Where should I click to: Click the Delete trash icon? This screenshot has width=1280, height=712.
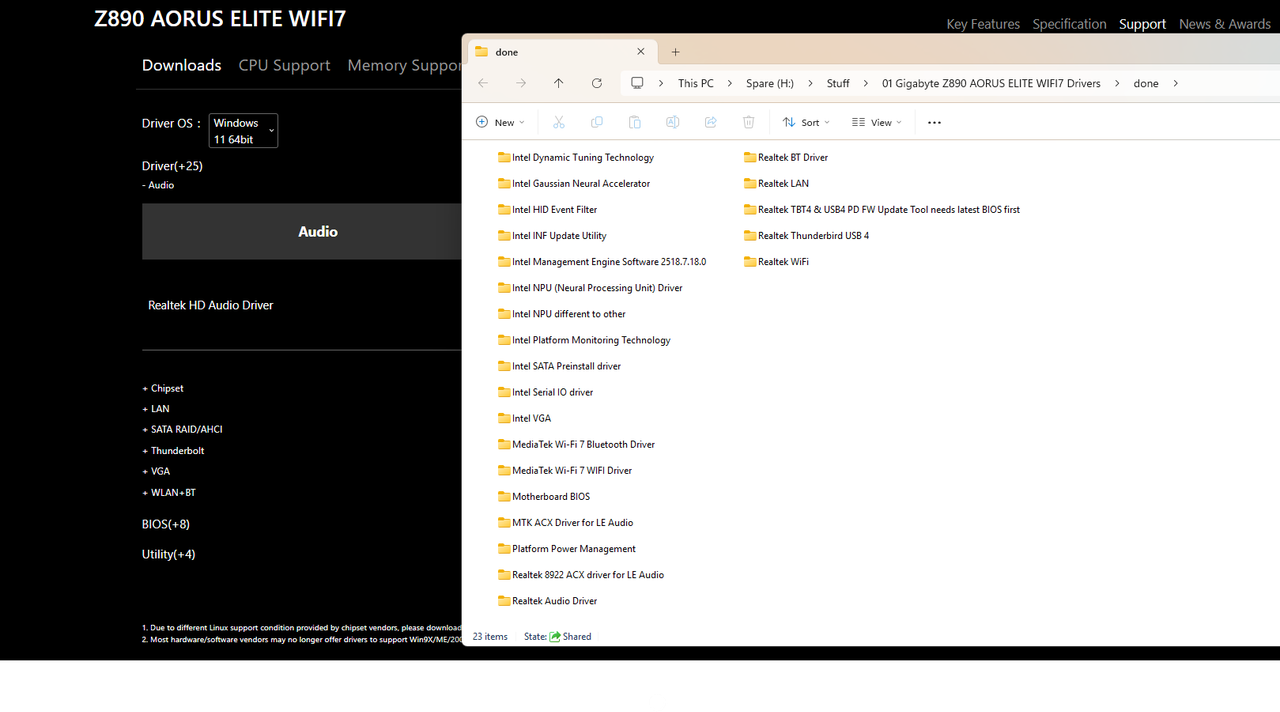(x=749, y=122)
